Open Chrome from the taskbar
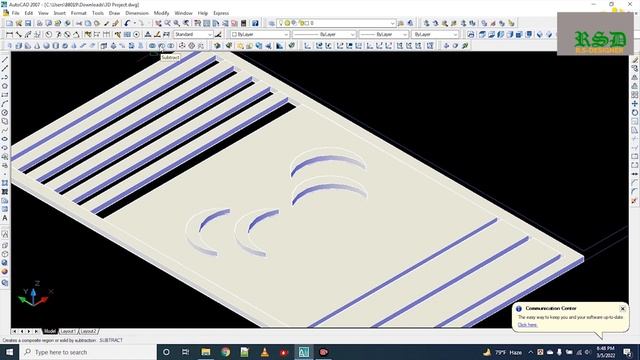Viewport: 640px width, 360px height. tap(225, 352)
